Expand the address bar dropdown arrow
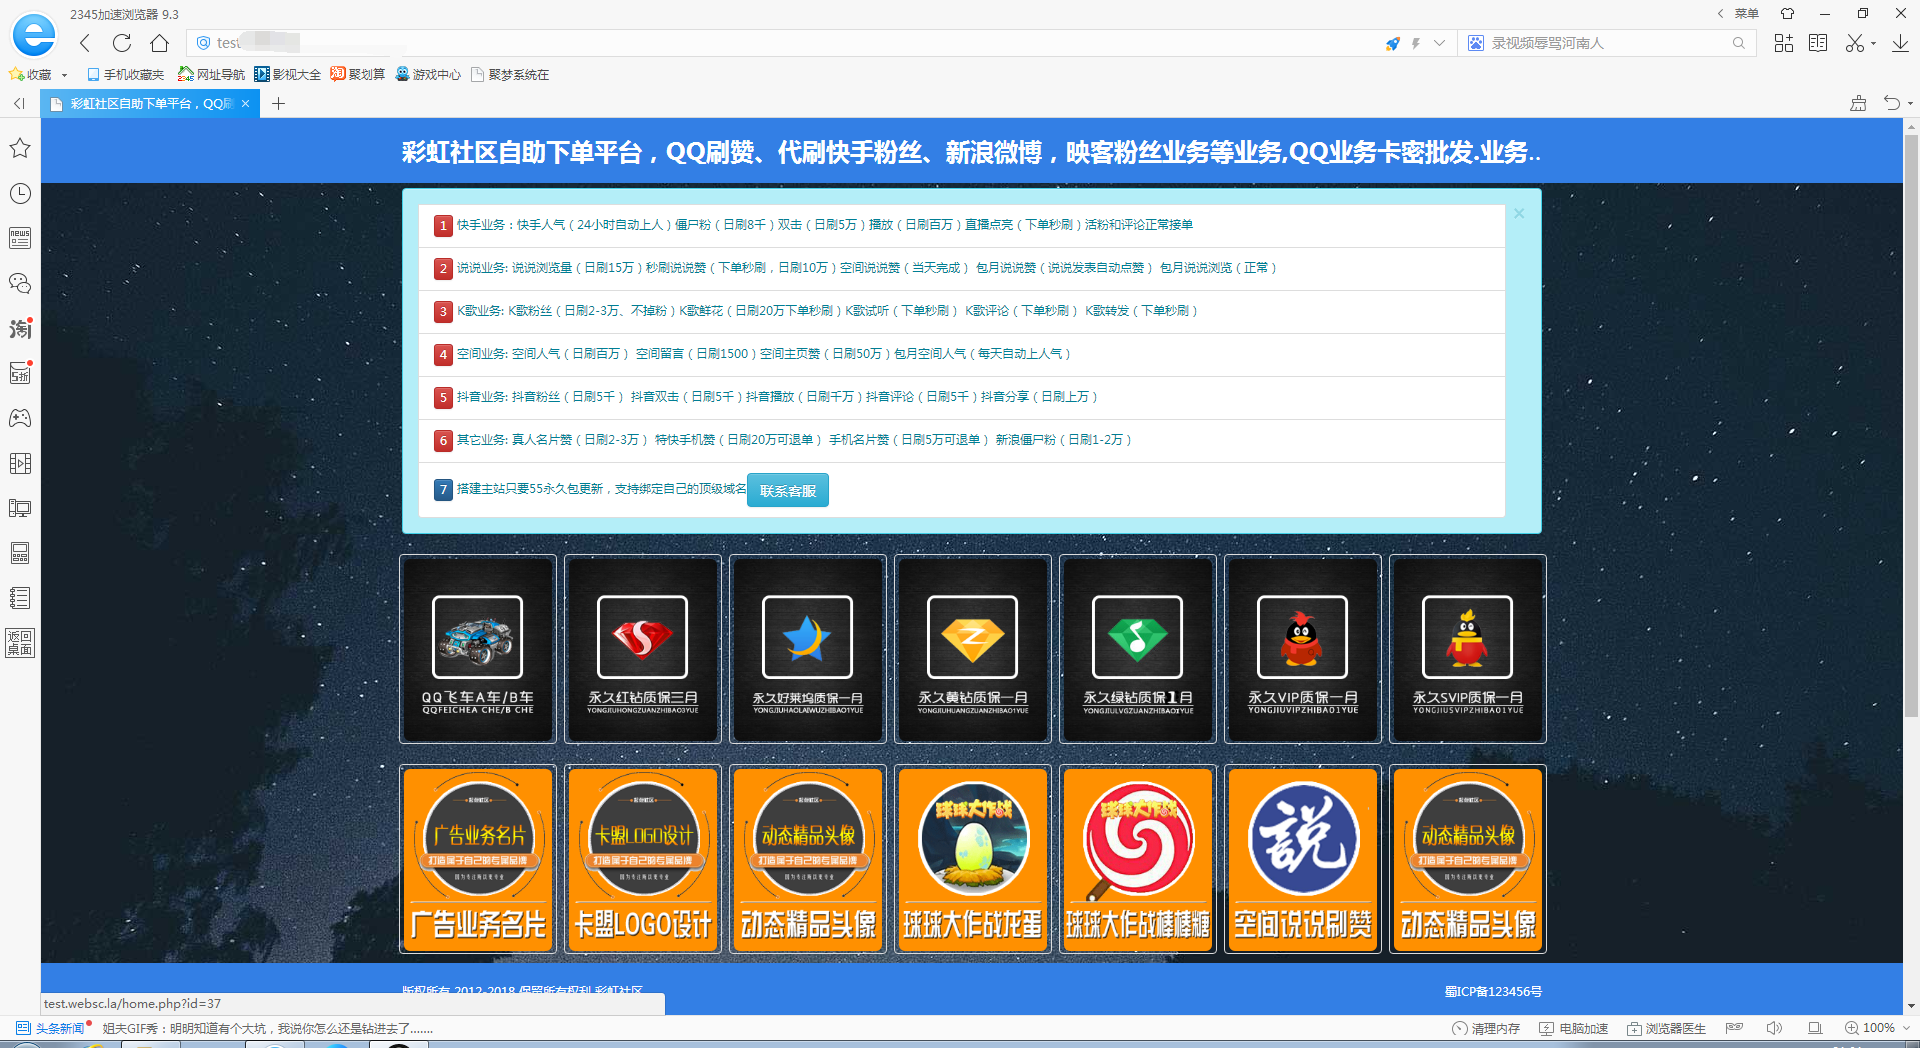The width and height of the screenshot is (1920, 1048). point(1439,43)
